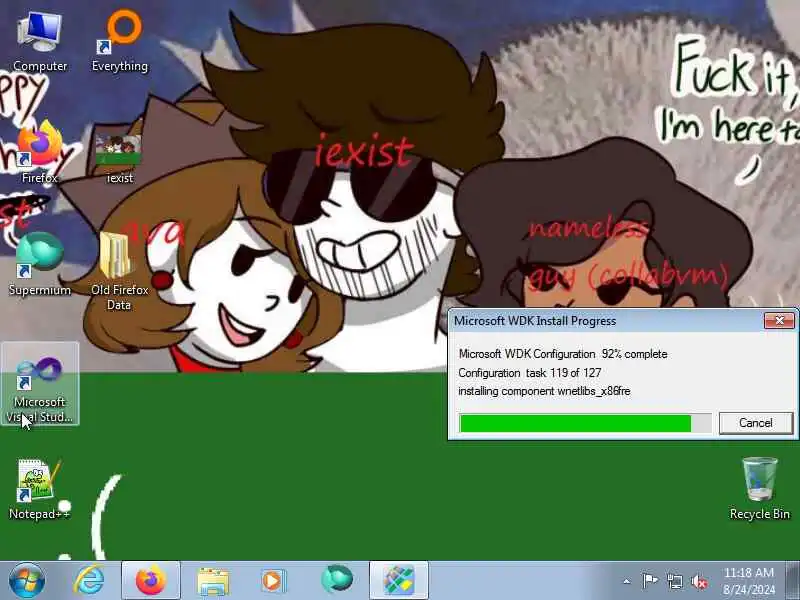Open the Computer desktop icon

[x=39, y=42]
